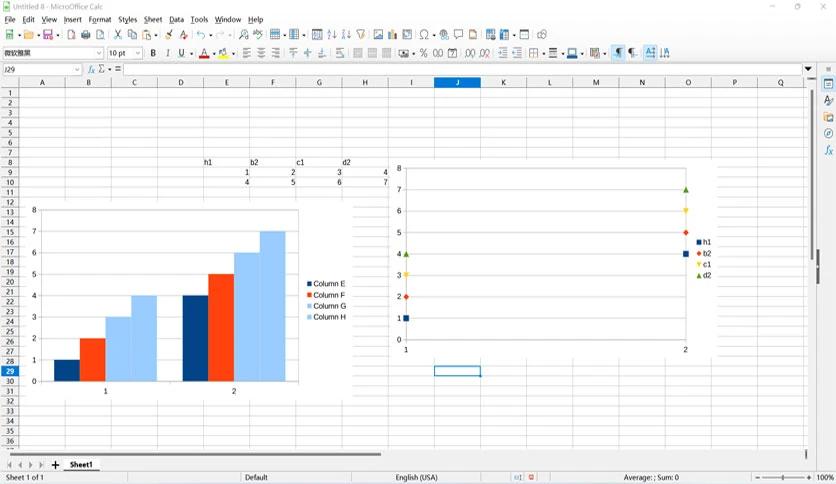Viewport: 836px width, 484px height.
Task: Switch to the Sheet1 tab
Action: pos(81,465)
